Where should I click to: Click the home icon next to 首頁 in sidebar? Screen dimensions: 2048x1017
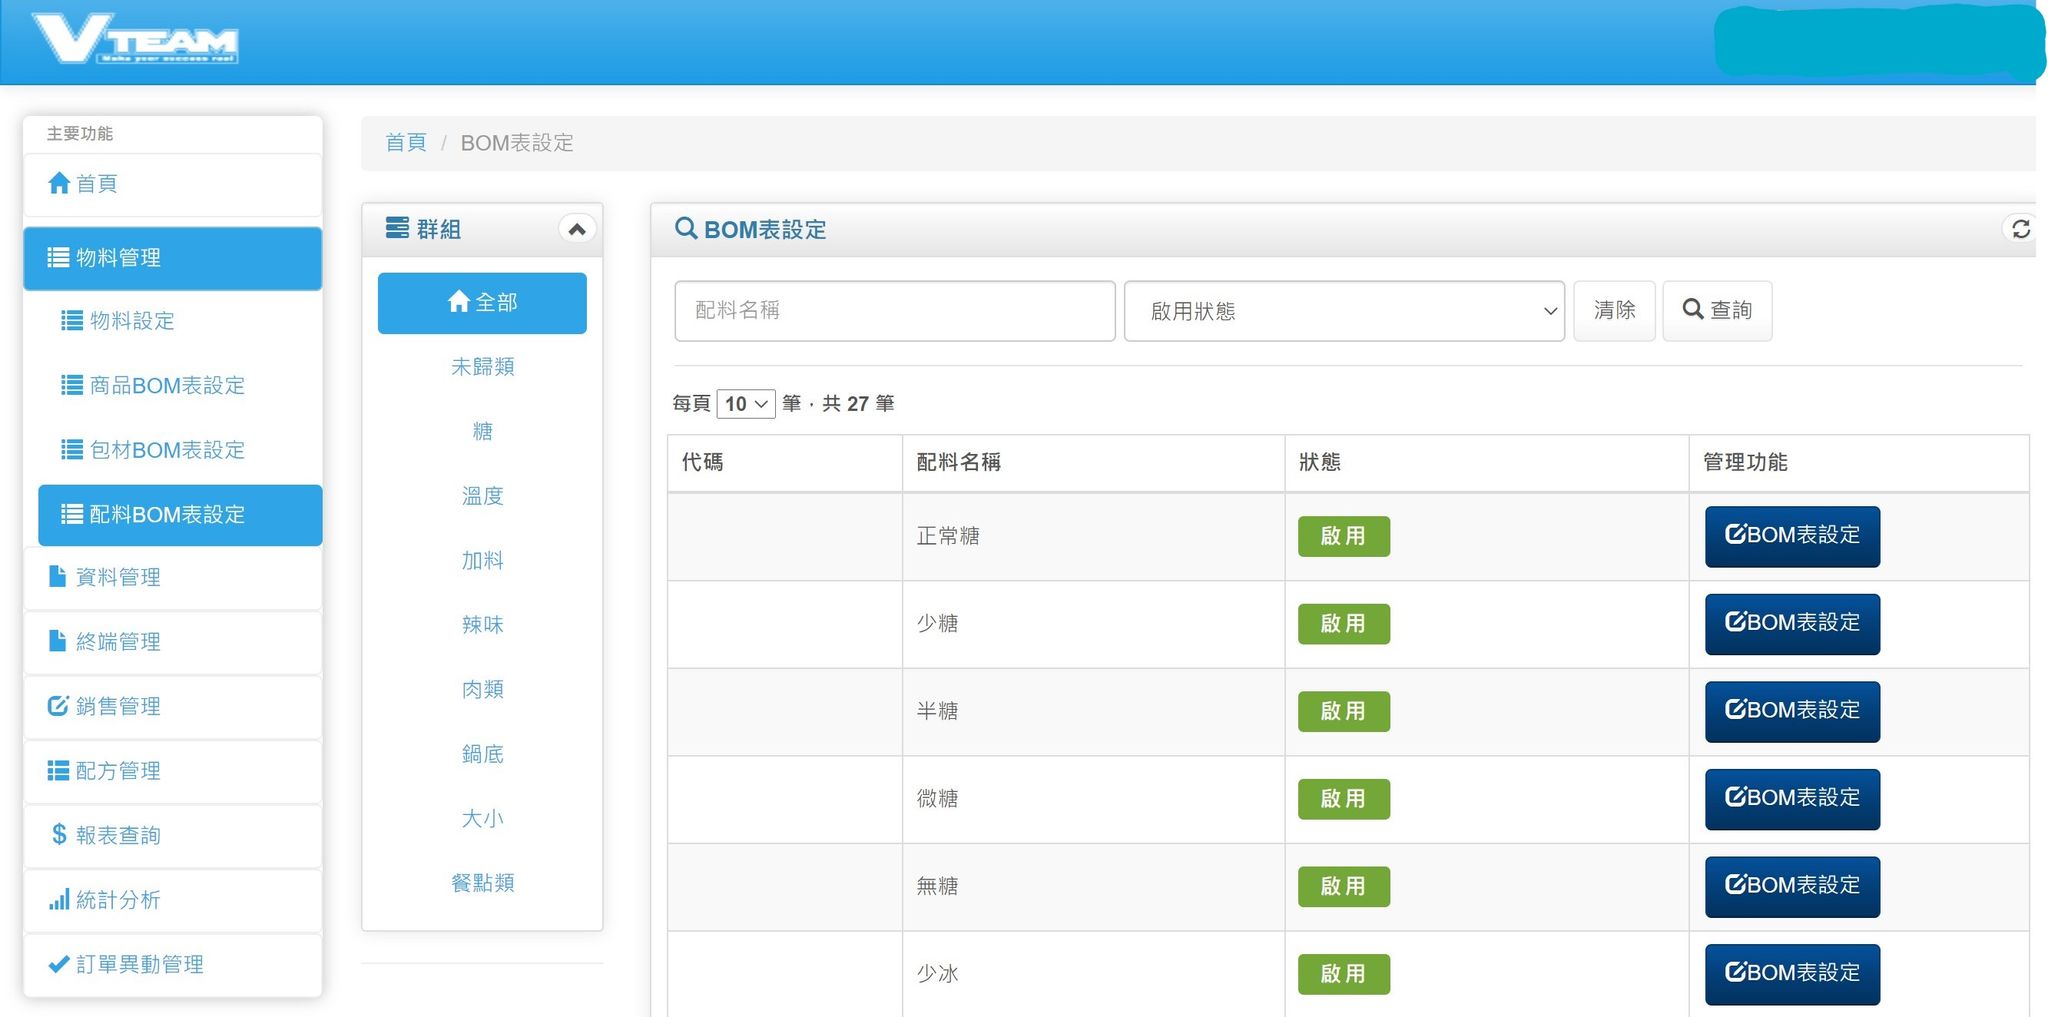(59, 183)
